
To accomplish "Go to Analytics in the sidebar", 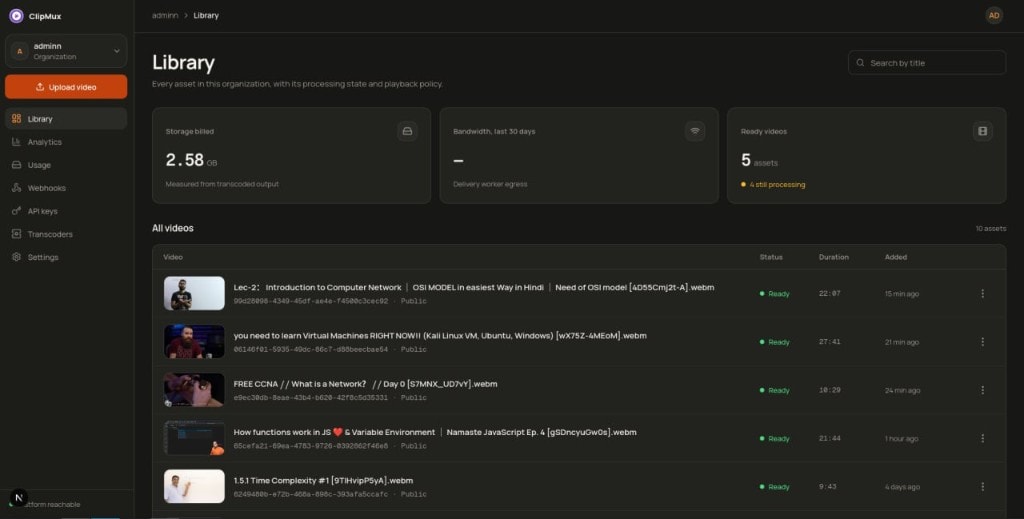I will click(66, 142).
